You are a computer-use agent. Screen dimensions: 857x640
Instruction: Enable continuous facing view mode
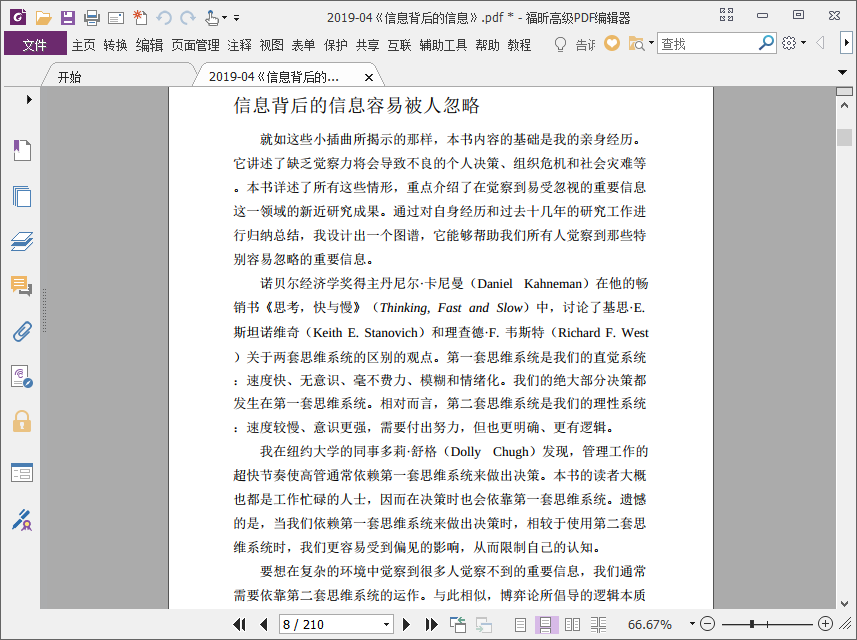tap(598, 624)
